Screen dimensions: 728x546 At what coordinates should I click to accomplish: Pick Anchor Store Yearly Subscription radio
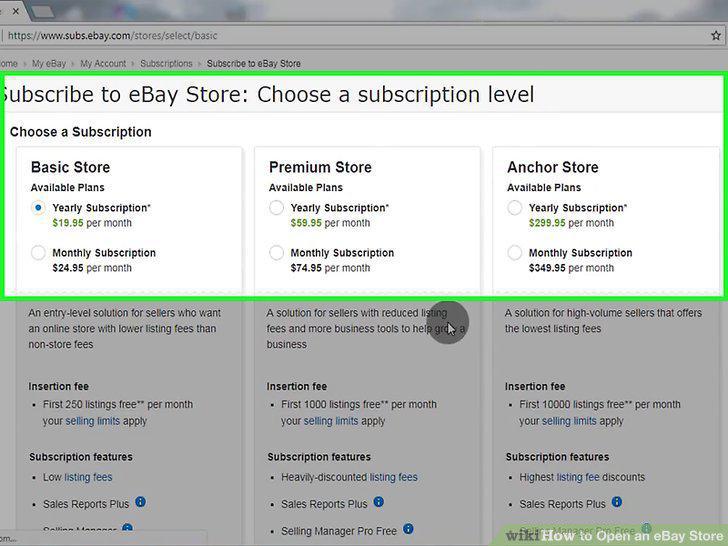(x=514, y=208)
